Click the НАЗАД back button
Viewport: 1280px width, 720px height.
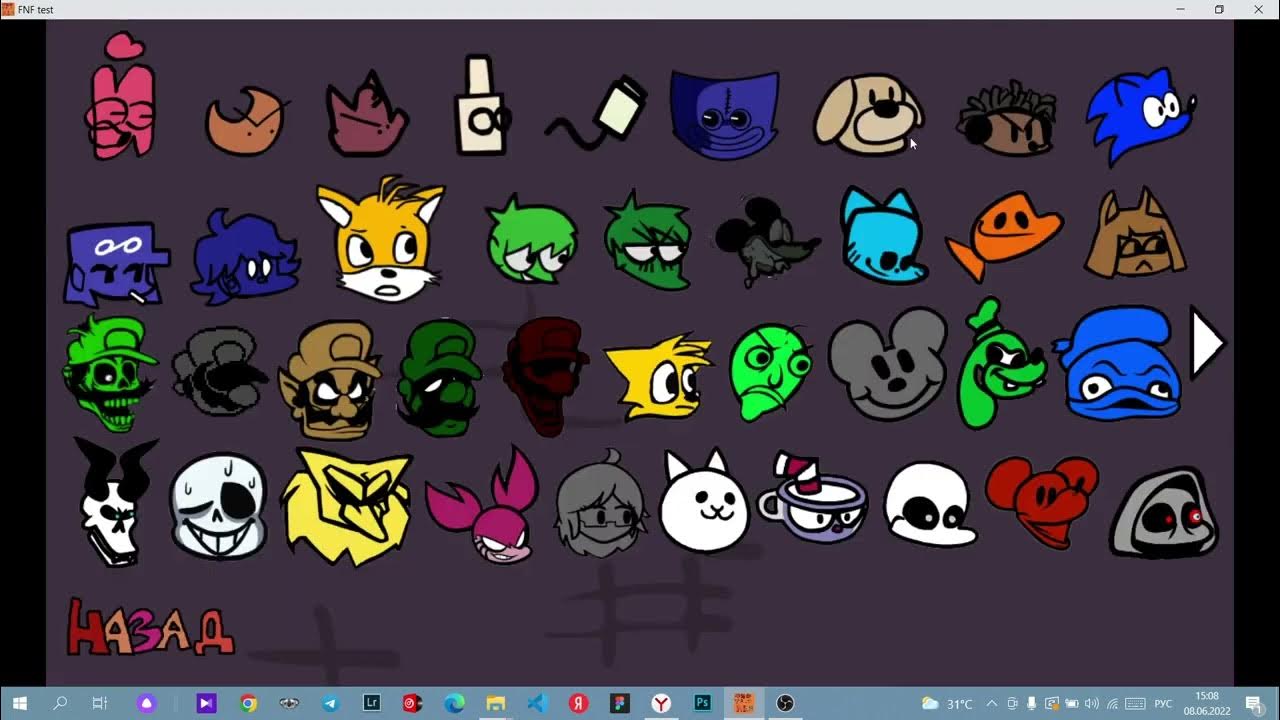pos(150,627)
